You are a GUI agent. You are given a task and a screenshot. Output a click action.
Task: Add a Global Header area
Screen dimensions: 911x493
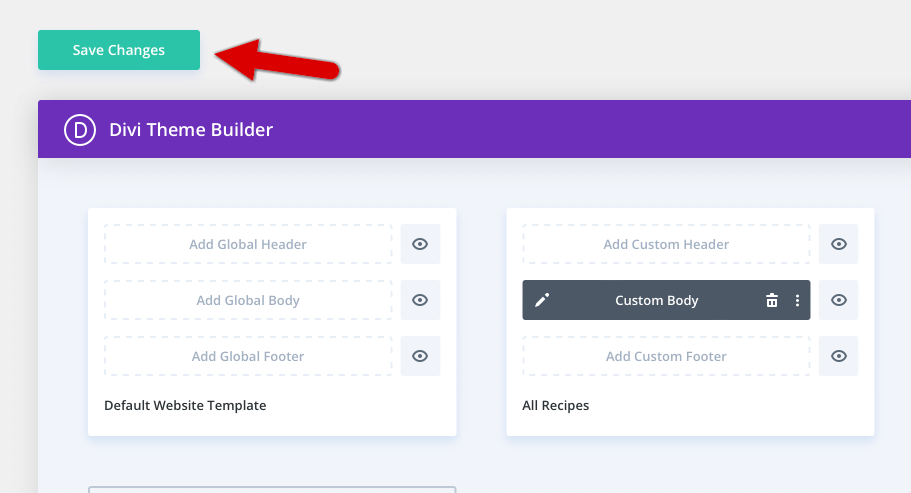248,244
